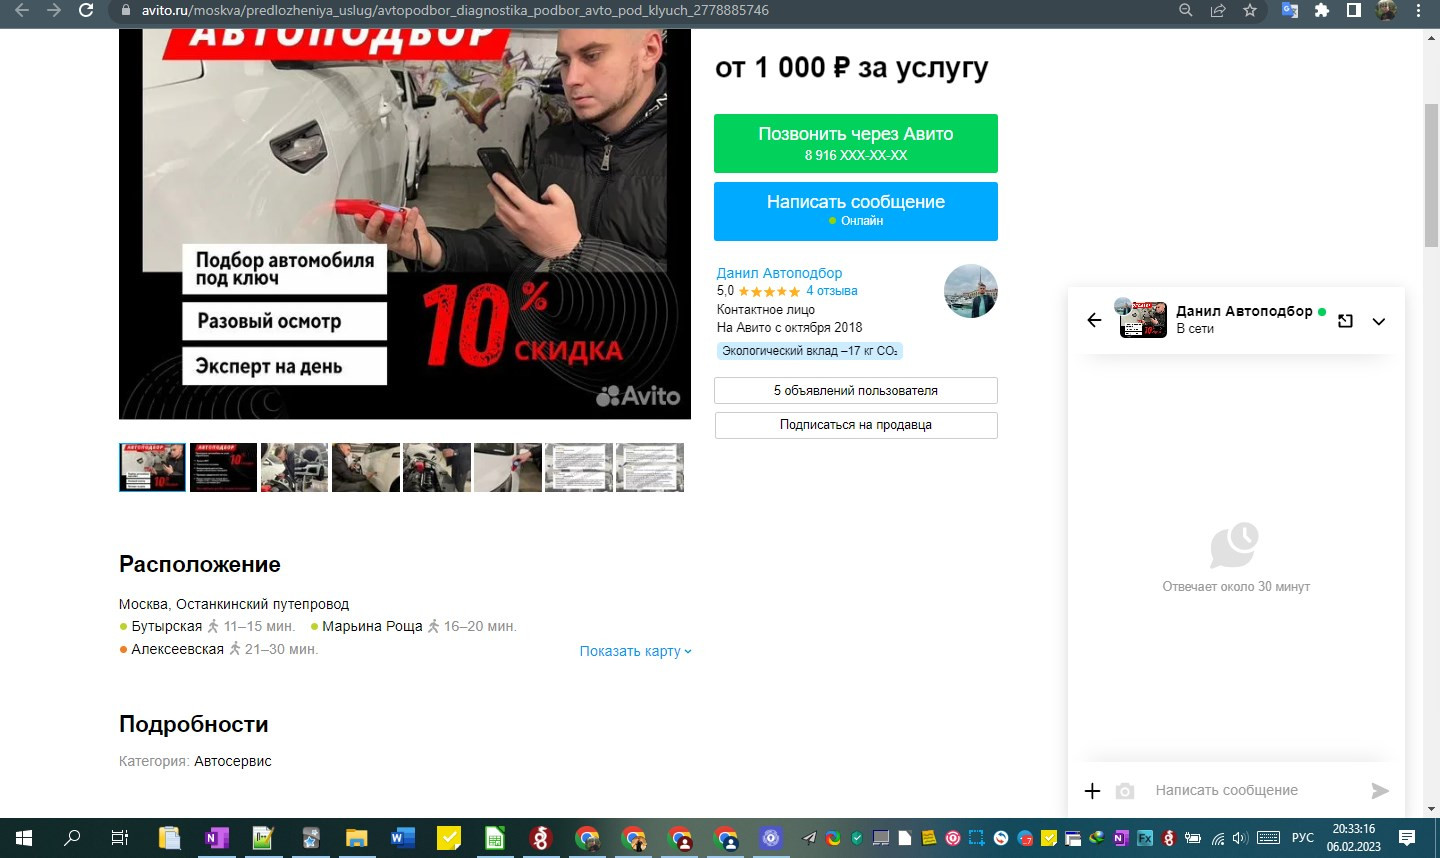Screen dimensions: 1440x858
Task: Click blue Написать сообщение button
Action: pyautogui.click(x=856, y=211)
